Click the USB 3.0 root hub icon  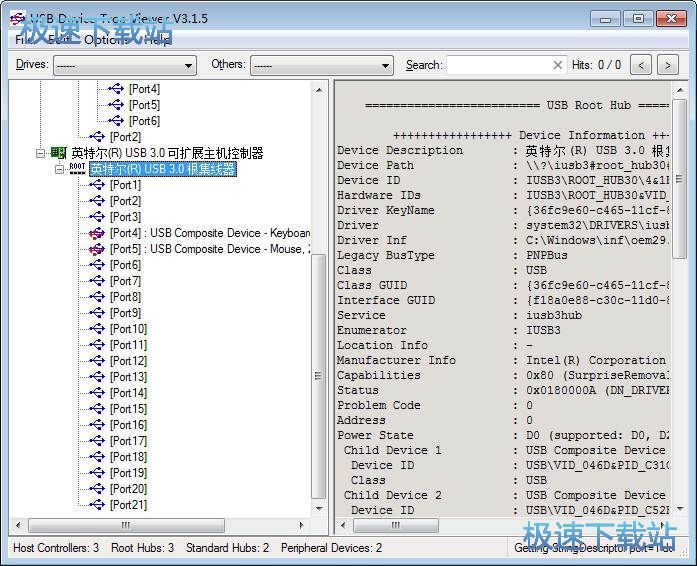(77, 169)
